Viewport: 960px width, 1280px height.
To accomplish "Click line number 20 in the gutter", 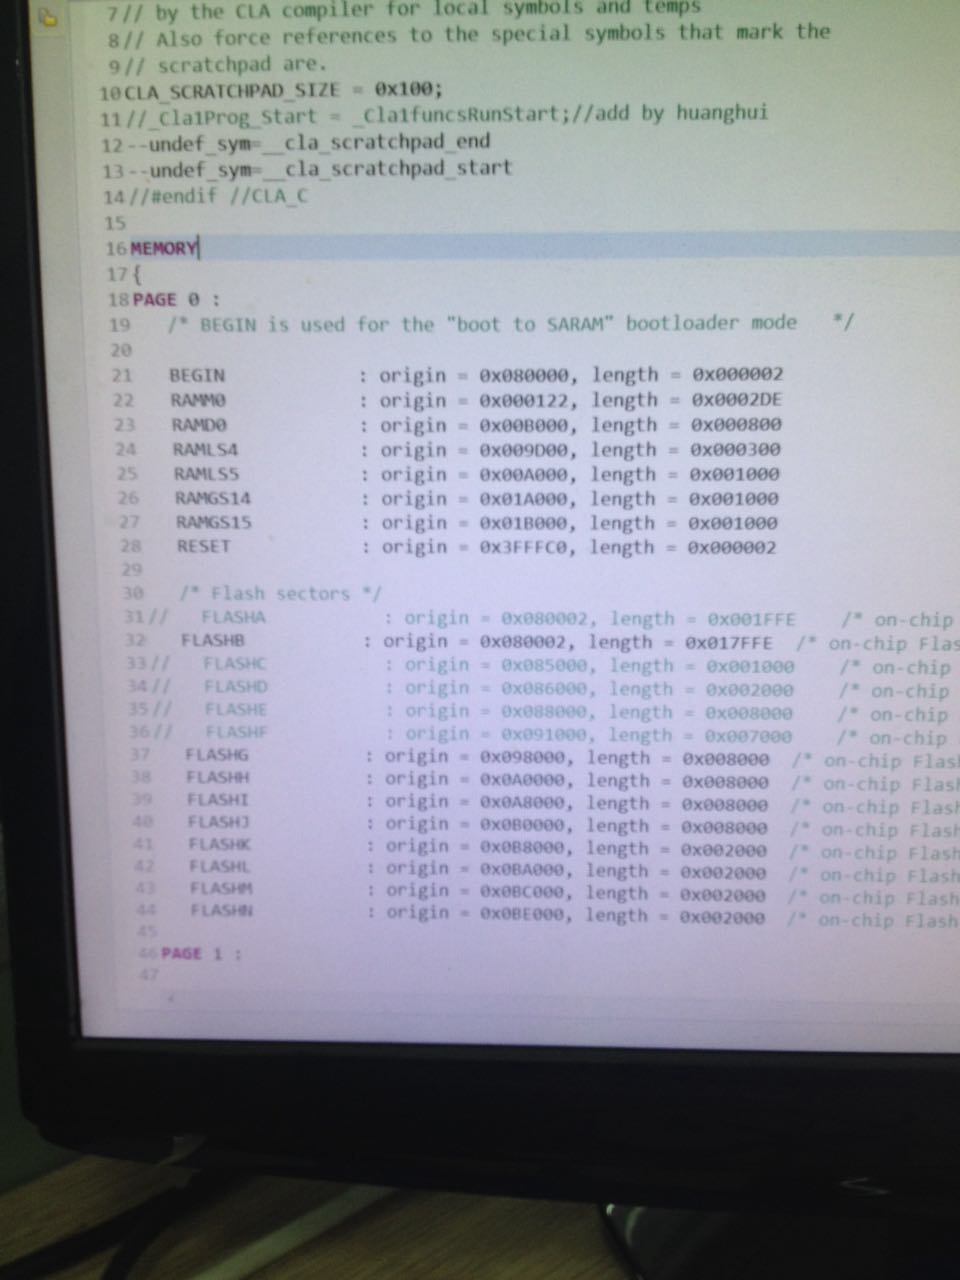I will coord(120,350).
